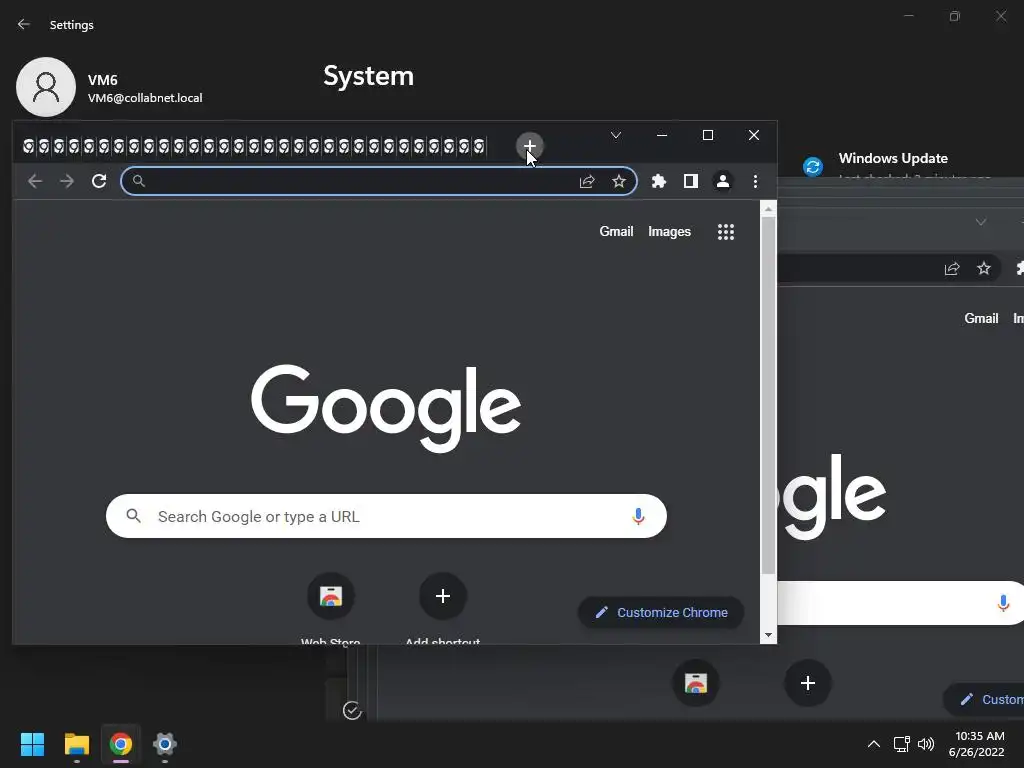1024x768 pixels.
Task: Open Windows Update in Settings
Action: coord(893,158)
